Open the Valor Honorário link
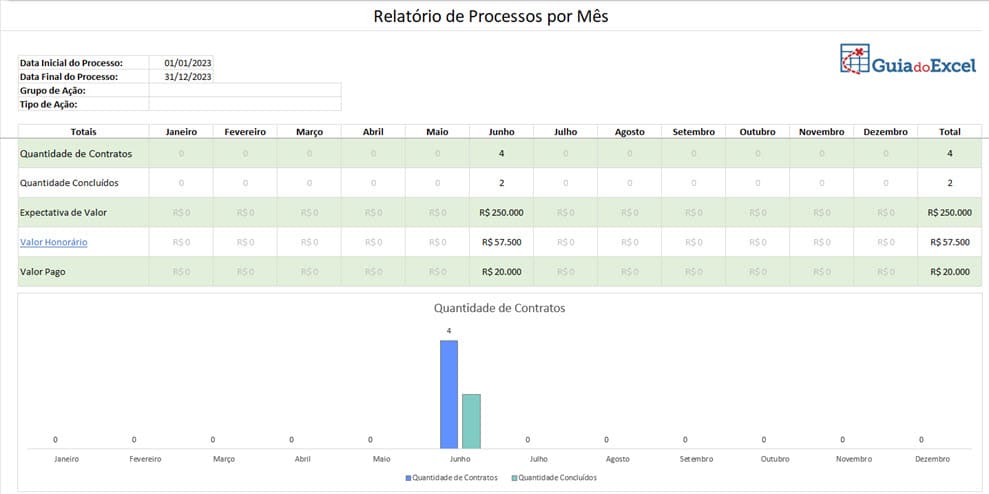The height and width of the screenshot is (494, 989). pyautogui.click(x=53, y=242)
